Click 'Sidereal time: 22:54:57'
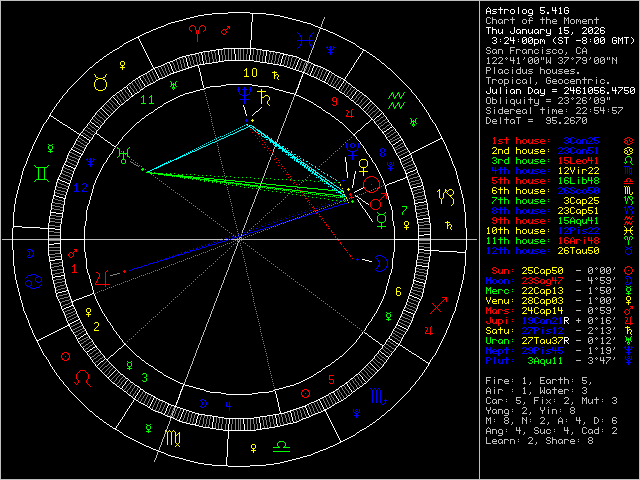 [554, 111]
